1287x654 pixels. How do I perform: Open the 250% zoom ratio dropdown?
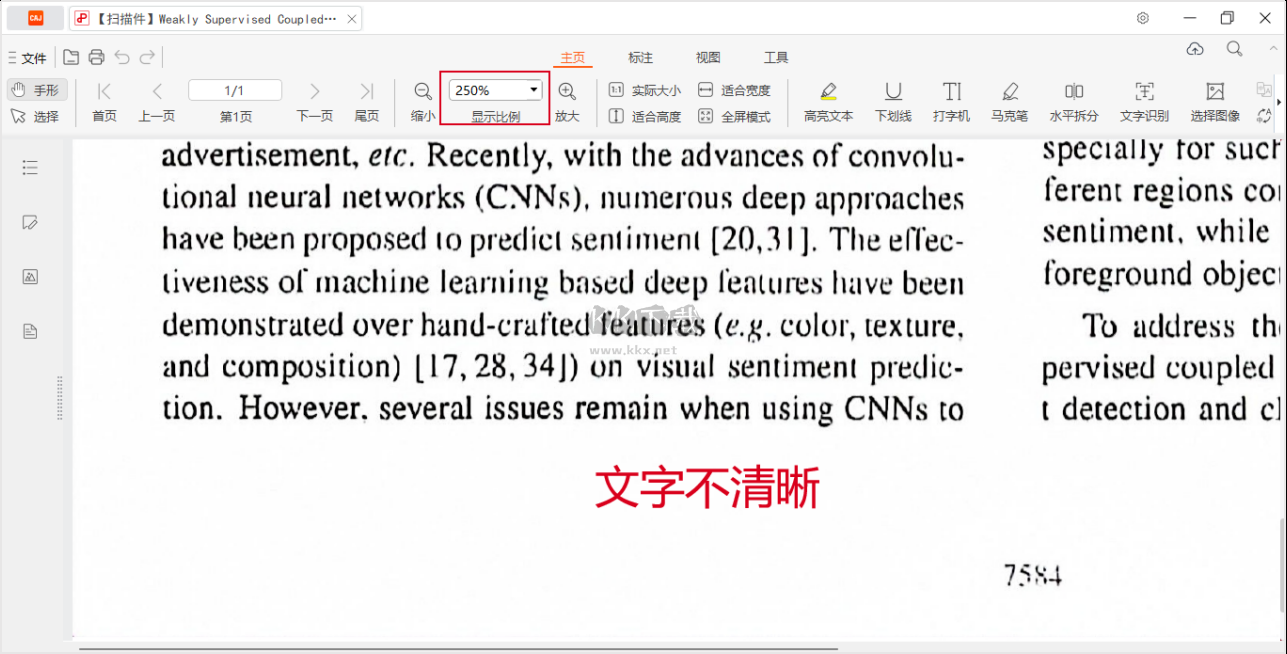coord(534,90)
